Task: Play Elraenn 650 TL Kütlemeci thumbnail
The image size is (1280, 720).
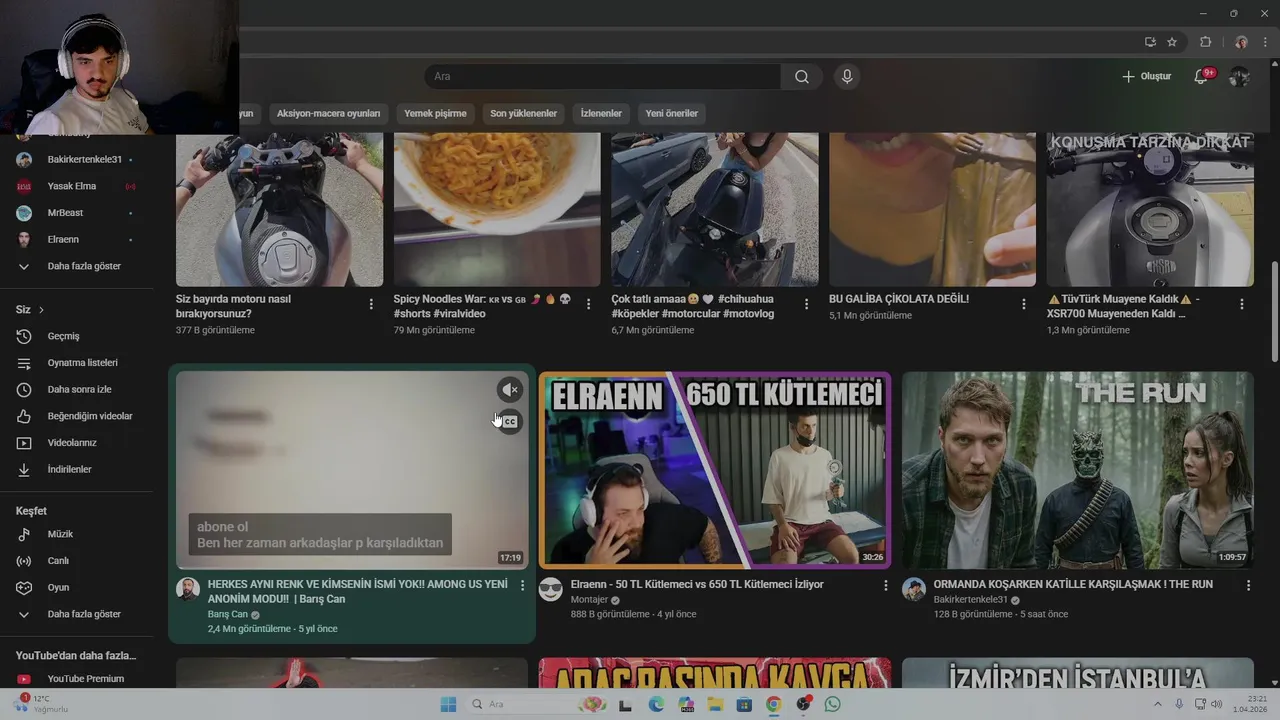Action: 715,470
